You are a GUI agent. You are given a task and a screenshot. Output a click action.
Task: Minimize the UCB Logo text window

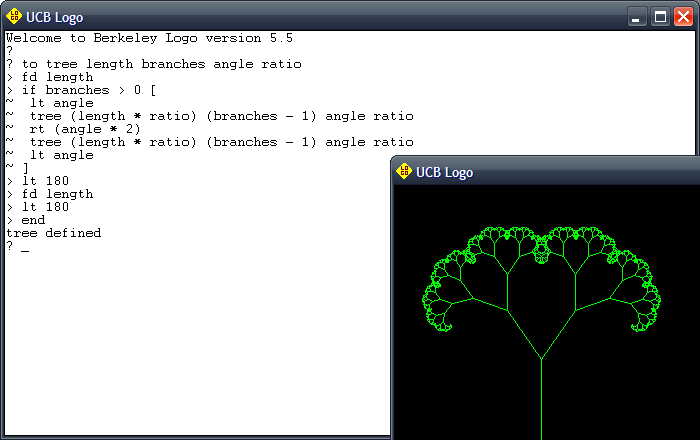point(637,17)
